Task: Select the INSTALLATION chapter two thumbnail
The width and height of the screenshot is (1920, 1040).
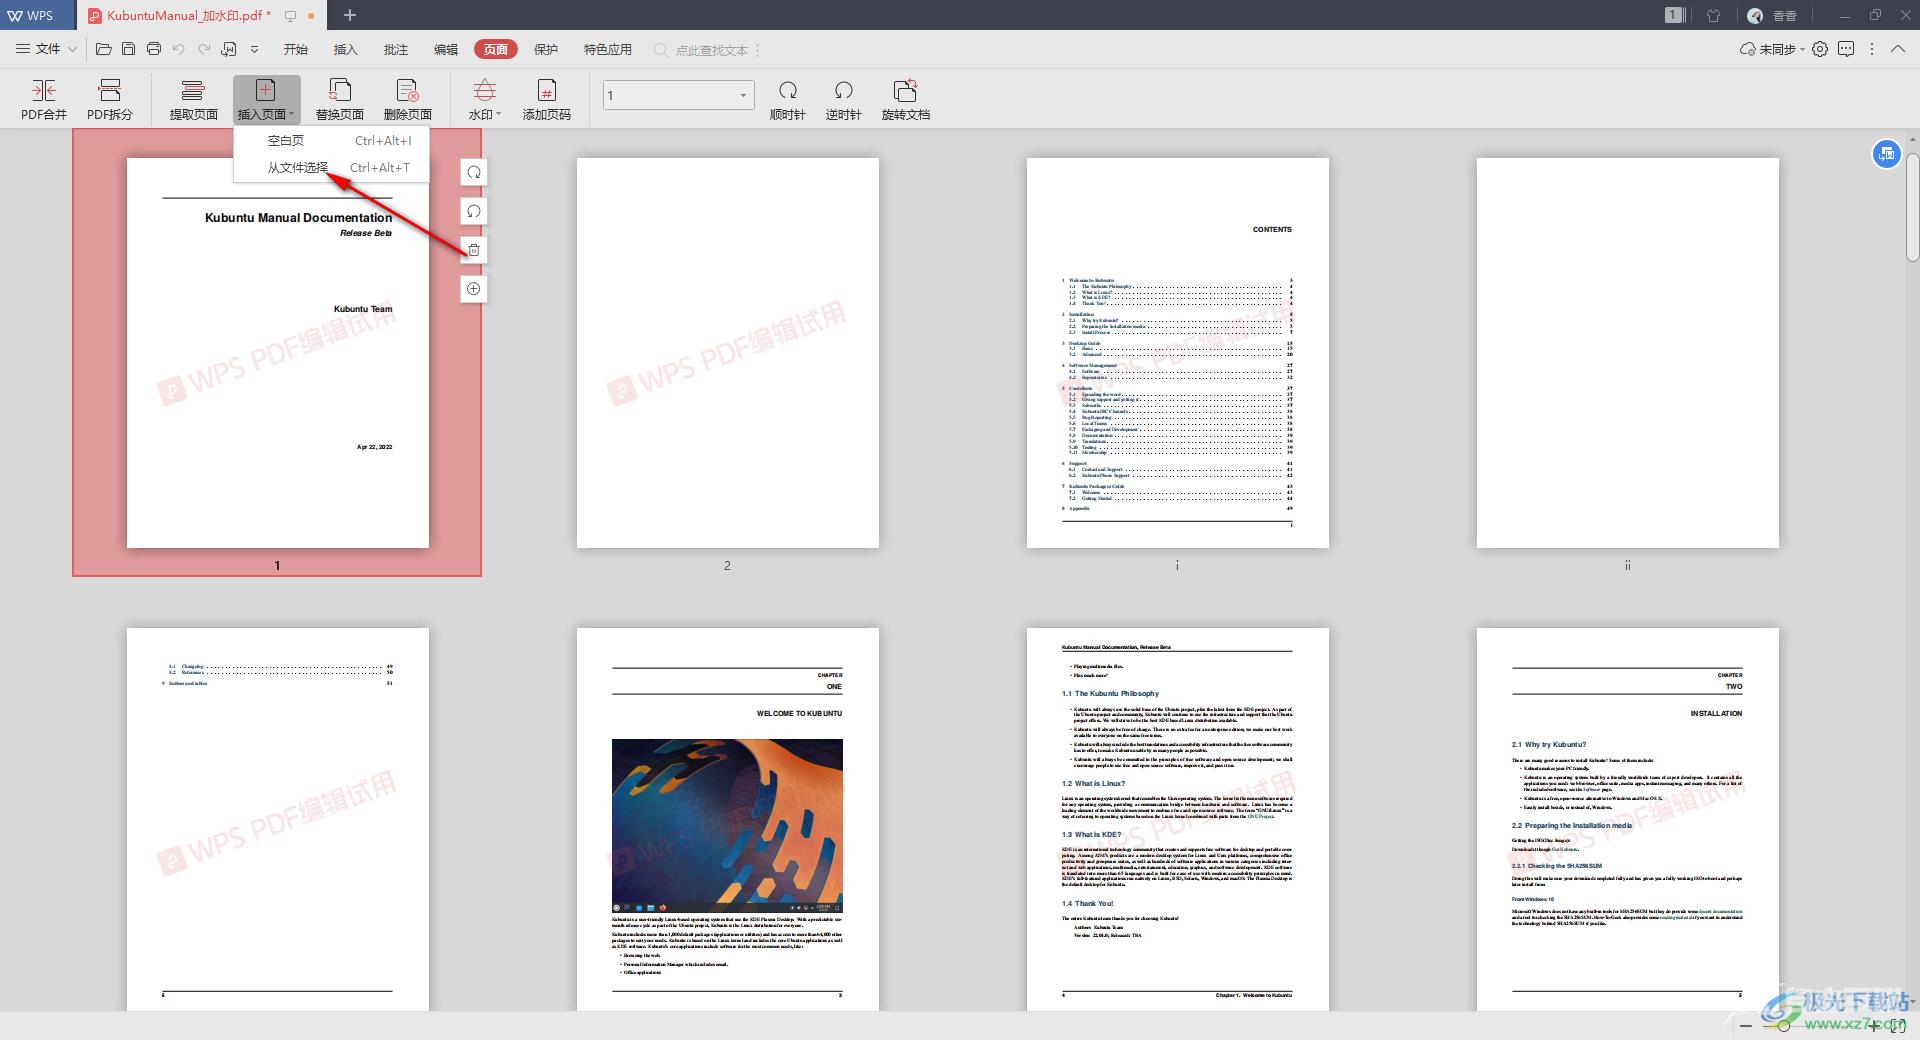Action: (1628, 819)
